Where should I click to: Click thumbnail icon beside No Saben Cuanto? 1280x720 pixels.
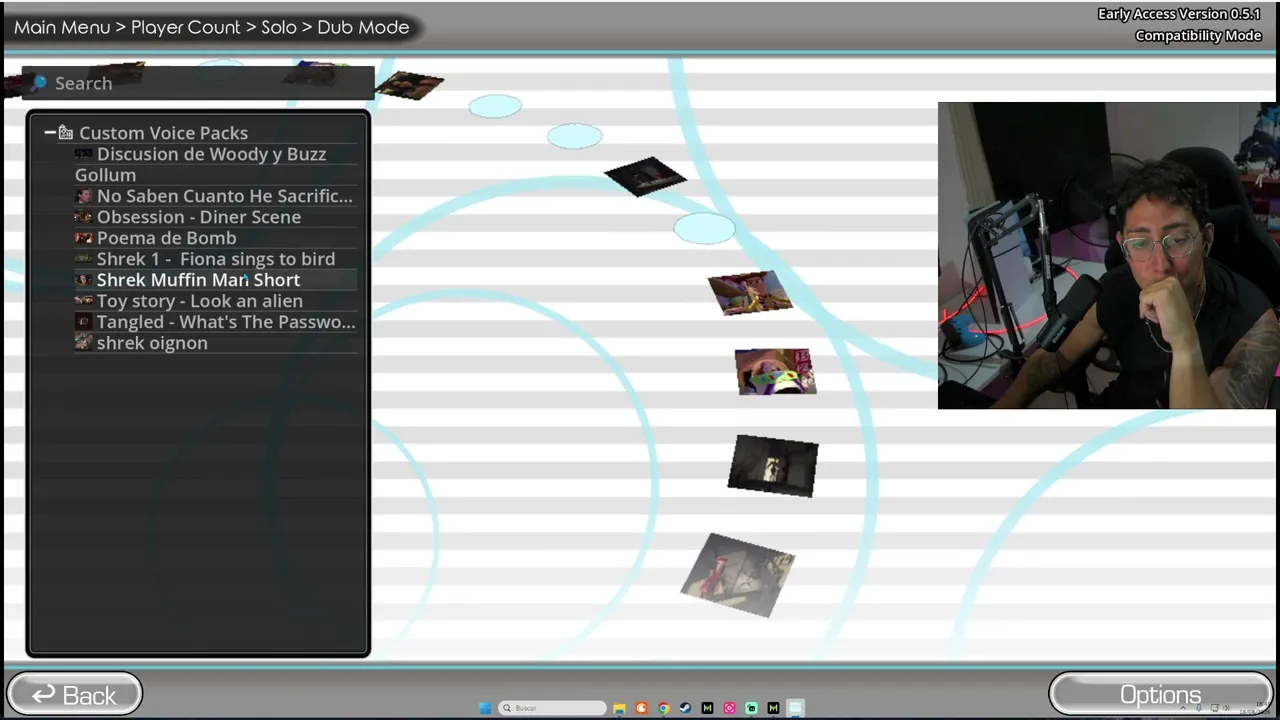(x=84, y=196)
